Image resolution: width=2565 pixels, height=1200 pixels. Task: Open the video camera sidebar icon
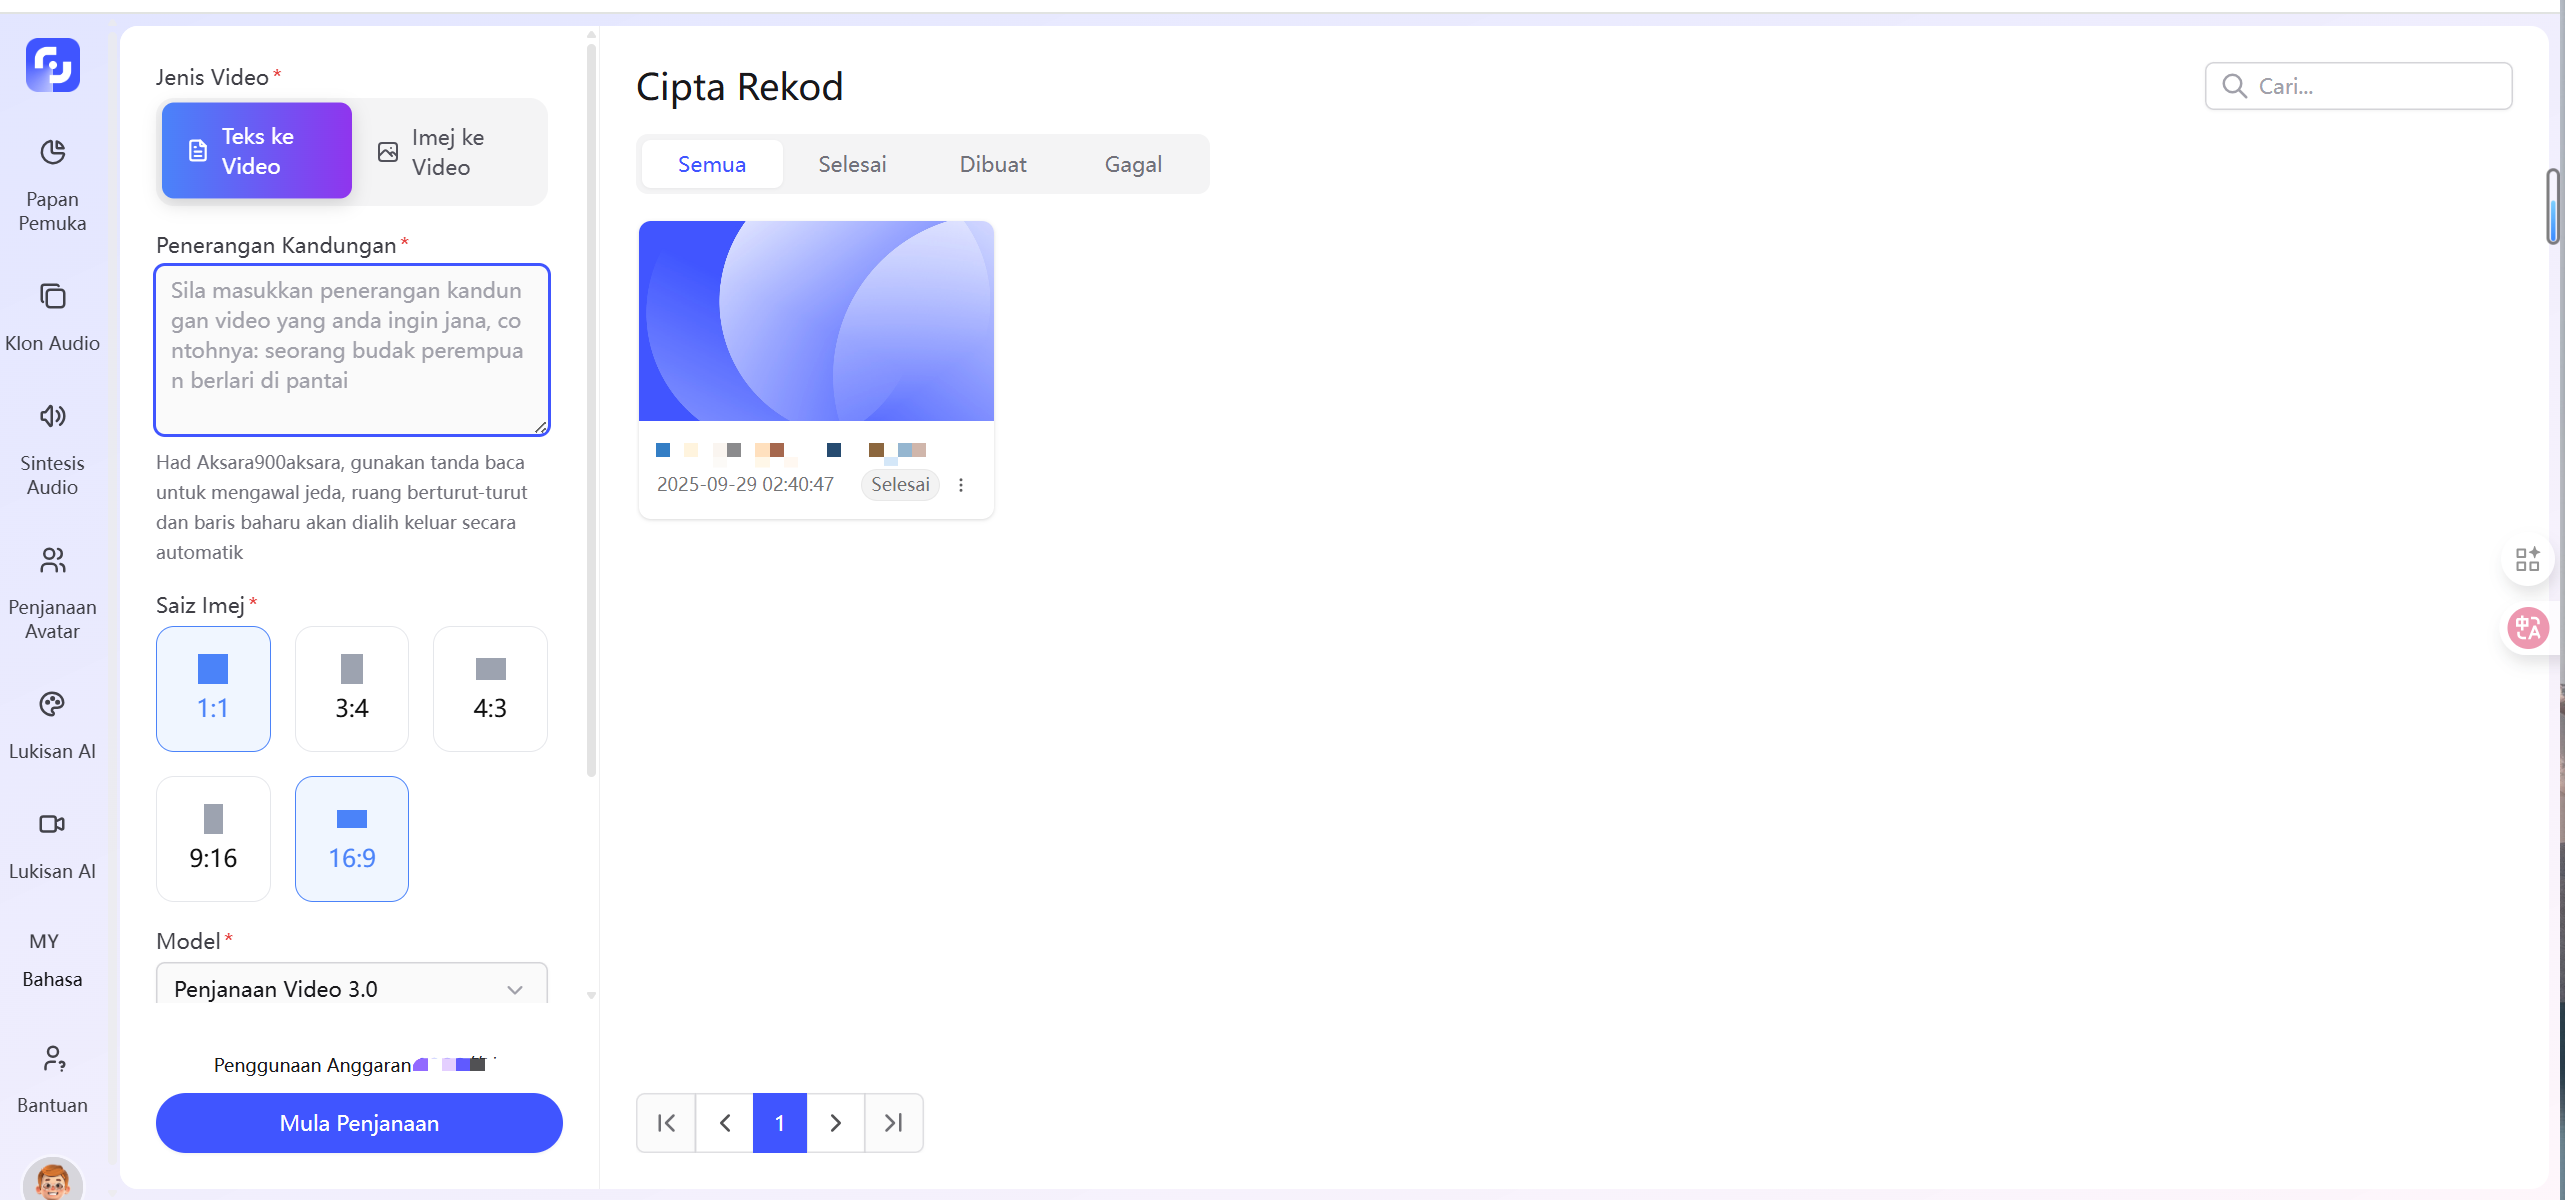pyautogui.click(x=52, y=824)
